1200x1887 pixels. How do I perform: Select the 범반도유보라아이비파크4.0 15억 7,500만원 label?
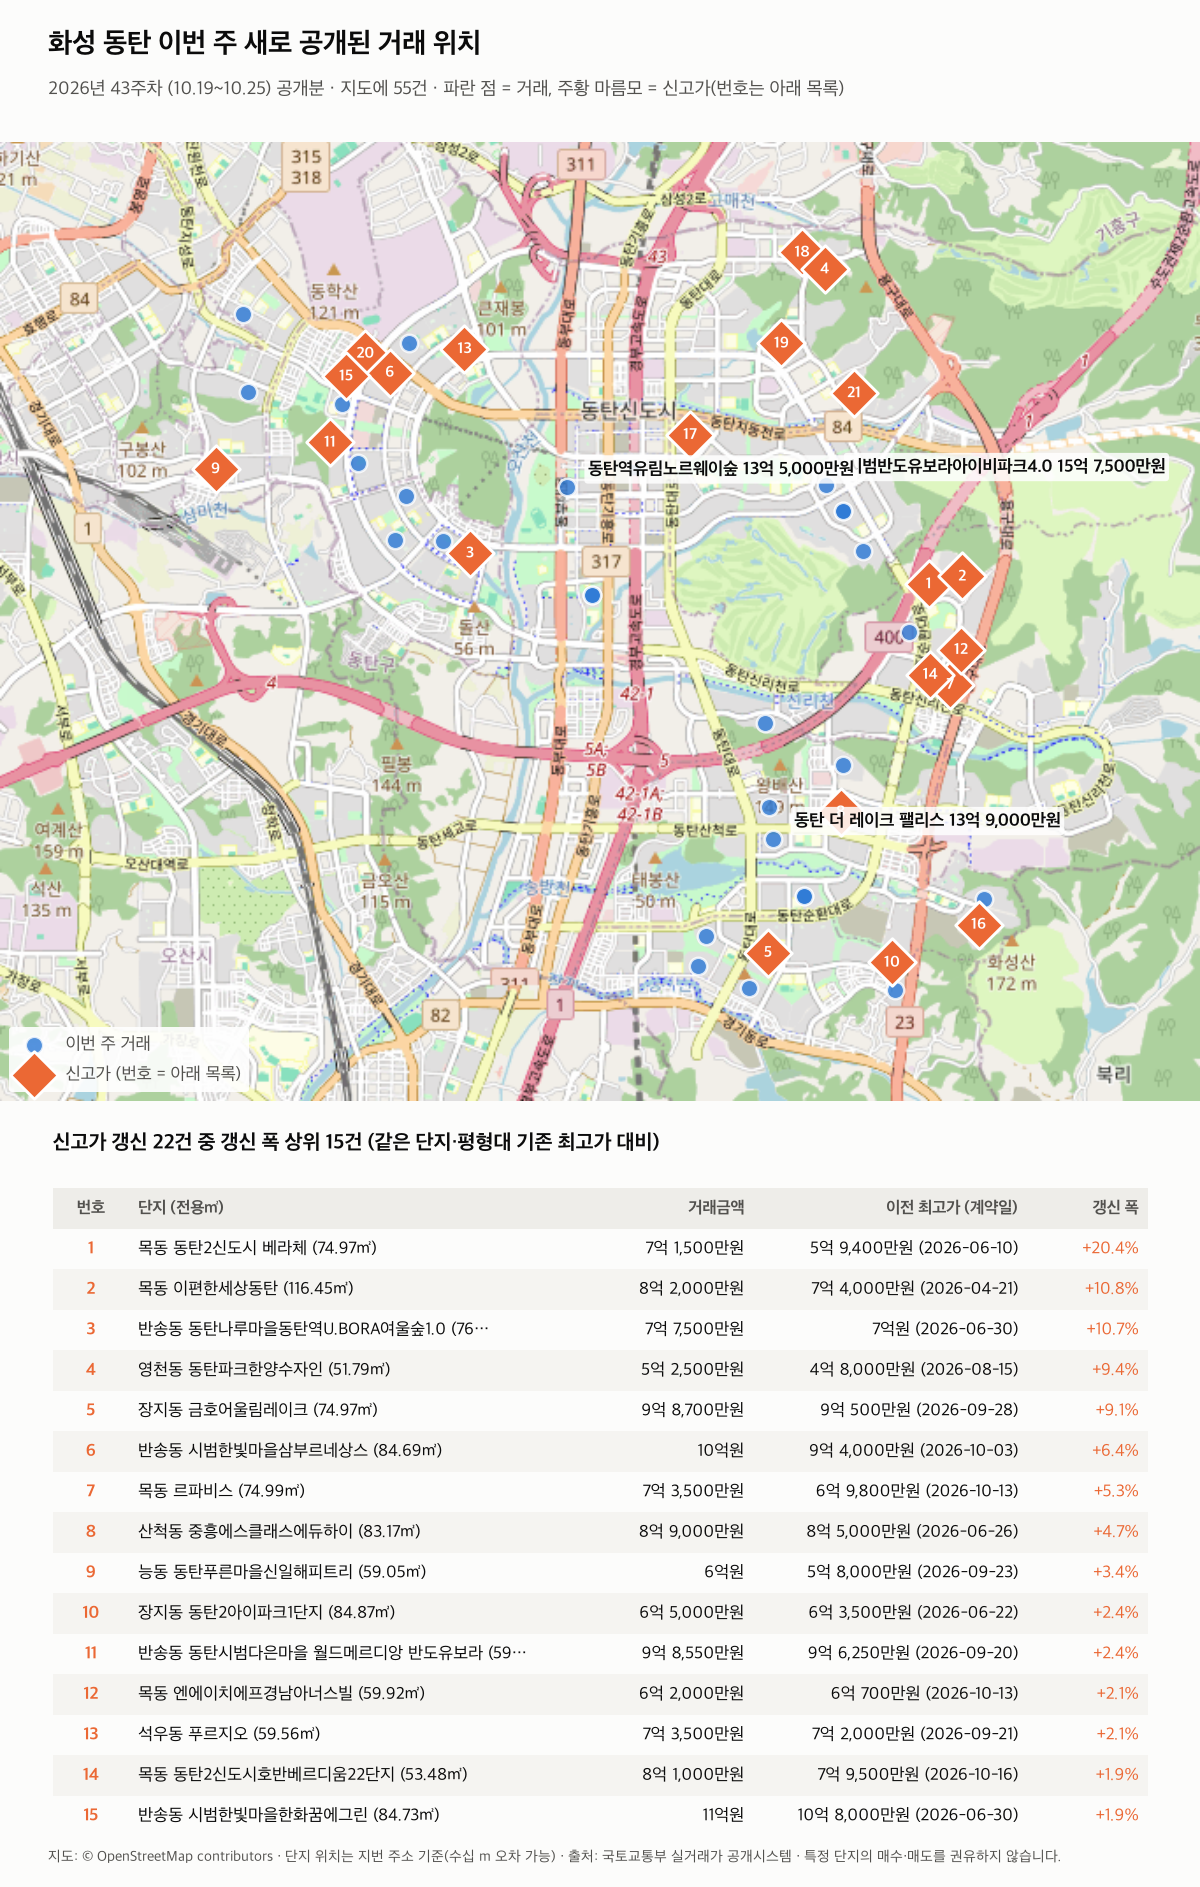coord(1013,465)
